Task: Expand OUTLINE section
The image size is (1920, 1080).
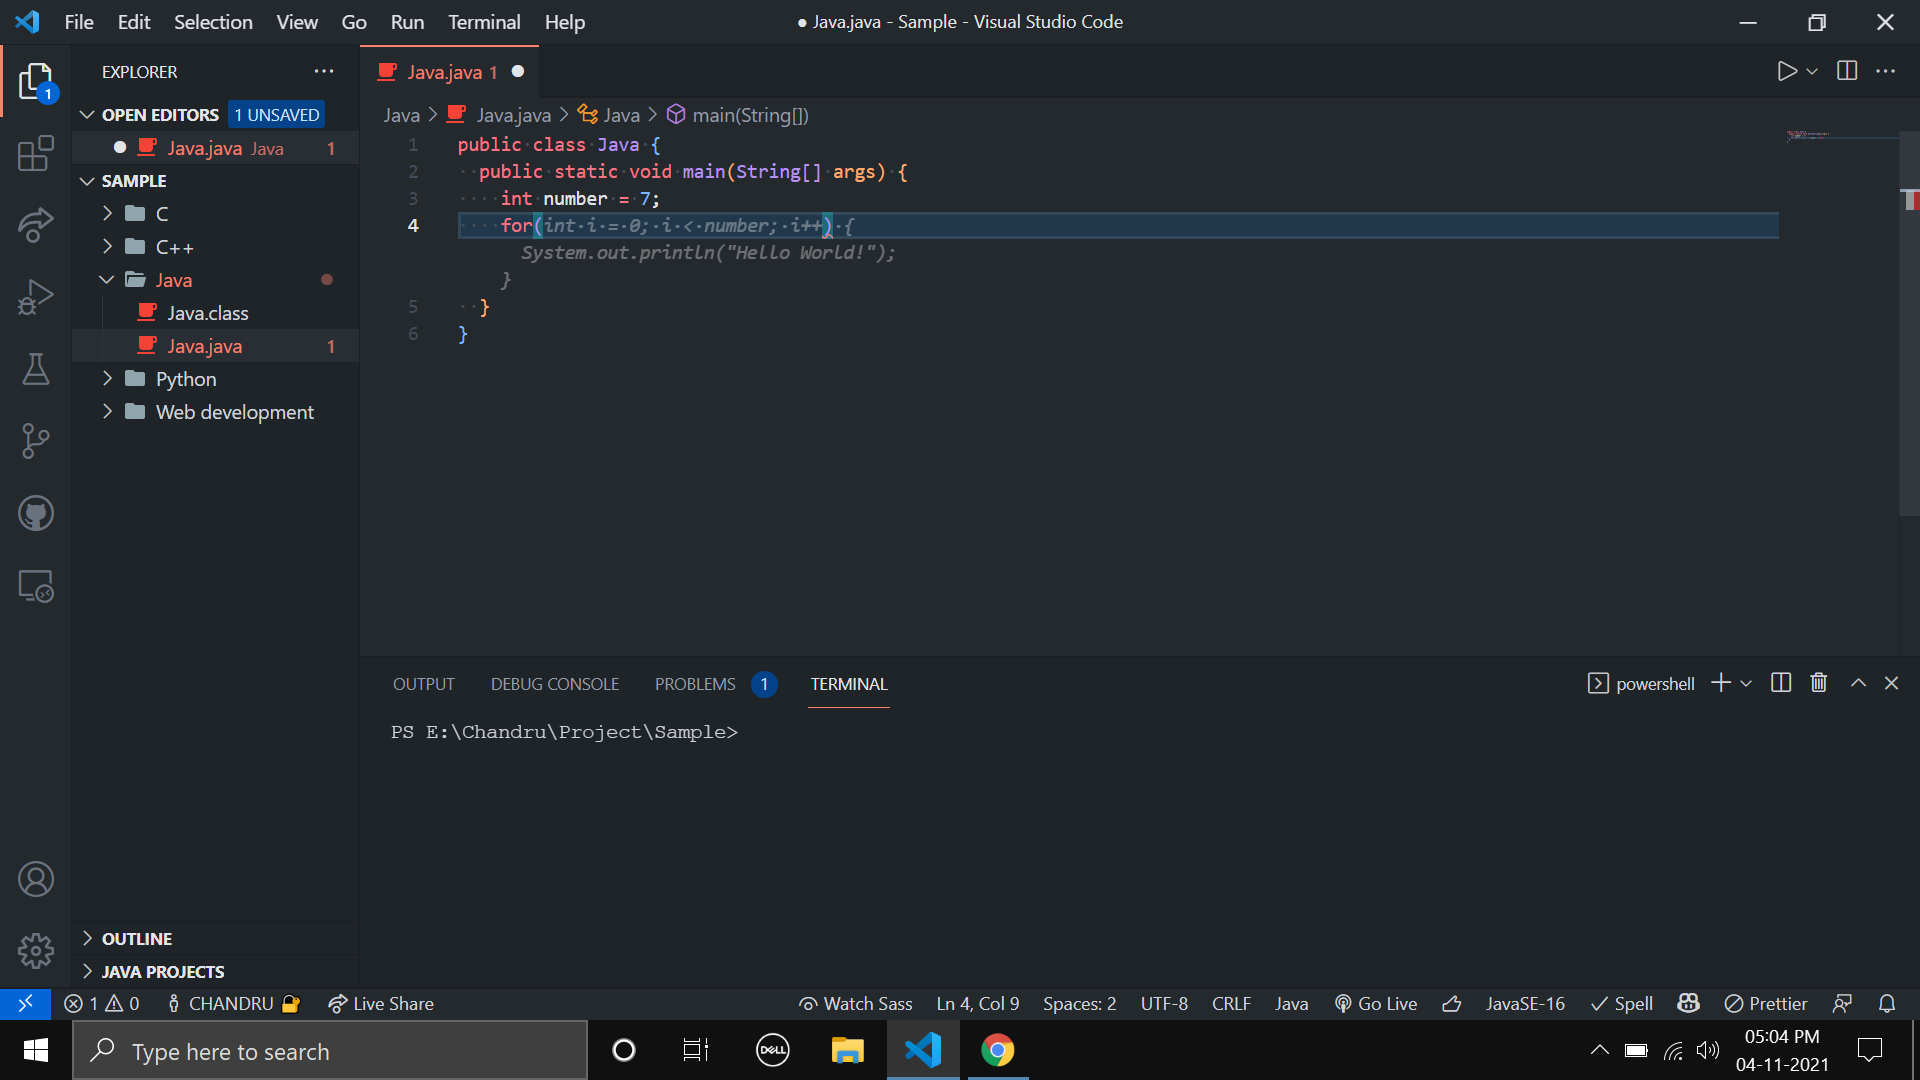Action: click(x=215, y=938)
